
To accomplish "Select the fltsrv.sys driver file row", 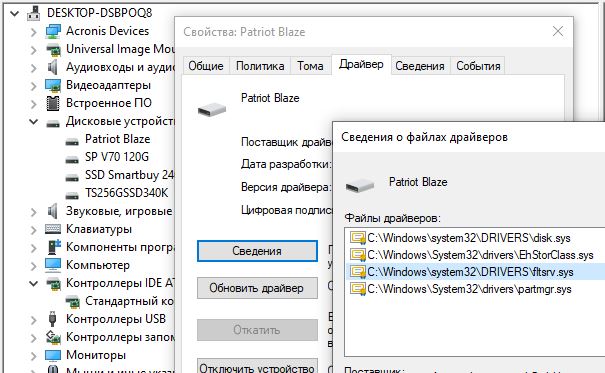I will tap(475, 272).
